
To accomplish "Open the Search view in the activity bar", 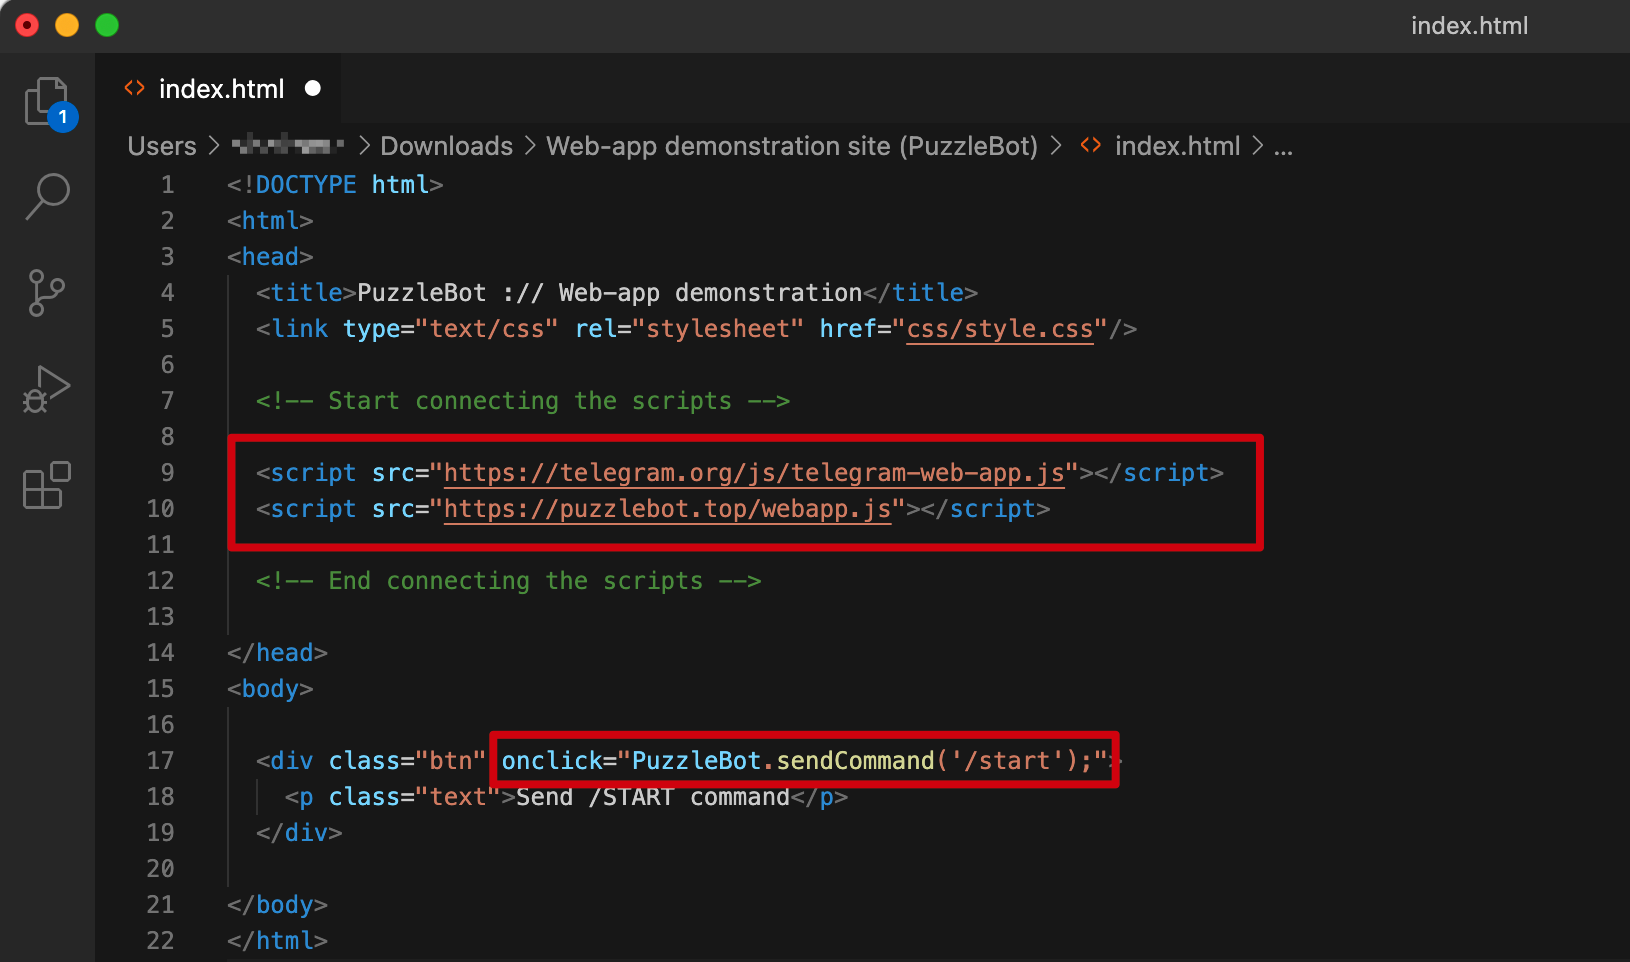I will (x=47, y=196).
